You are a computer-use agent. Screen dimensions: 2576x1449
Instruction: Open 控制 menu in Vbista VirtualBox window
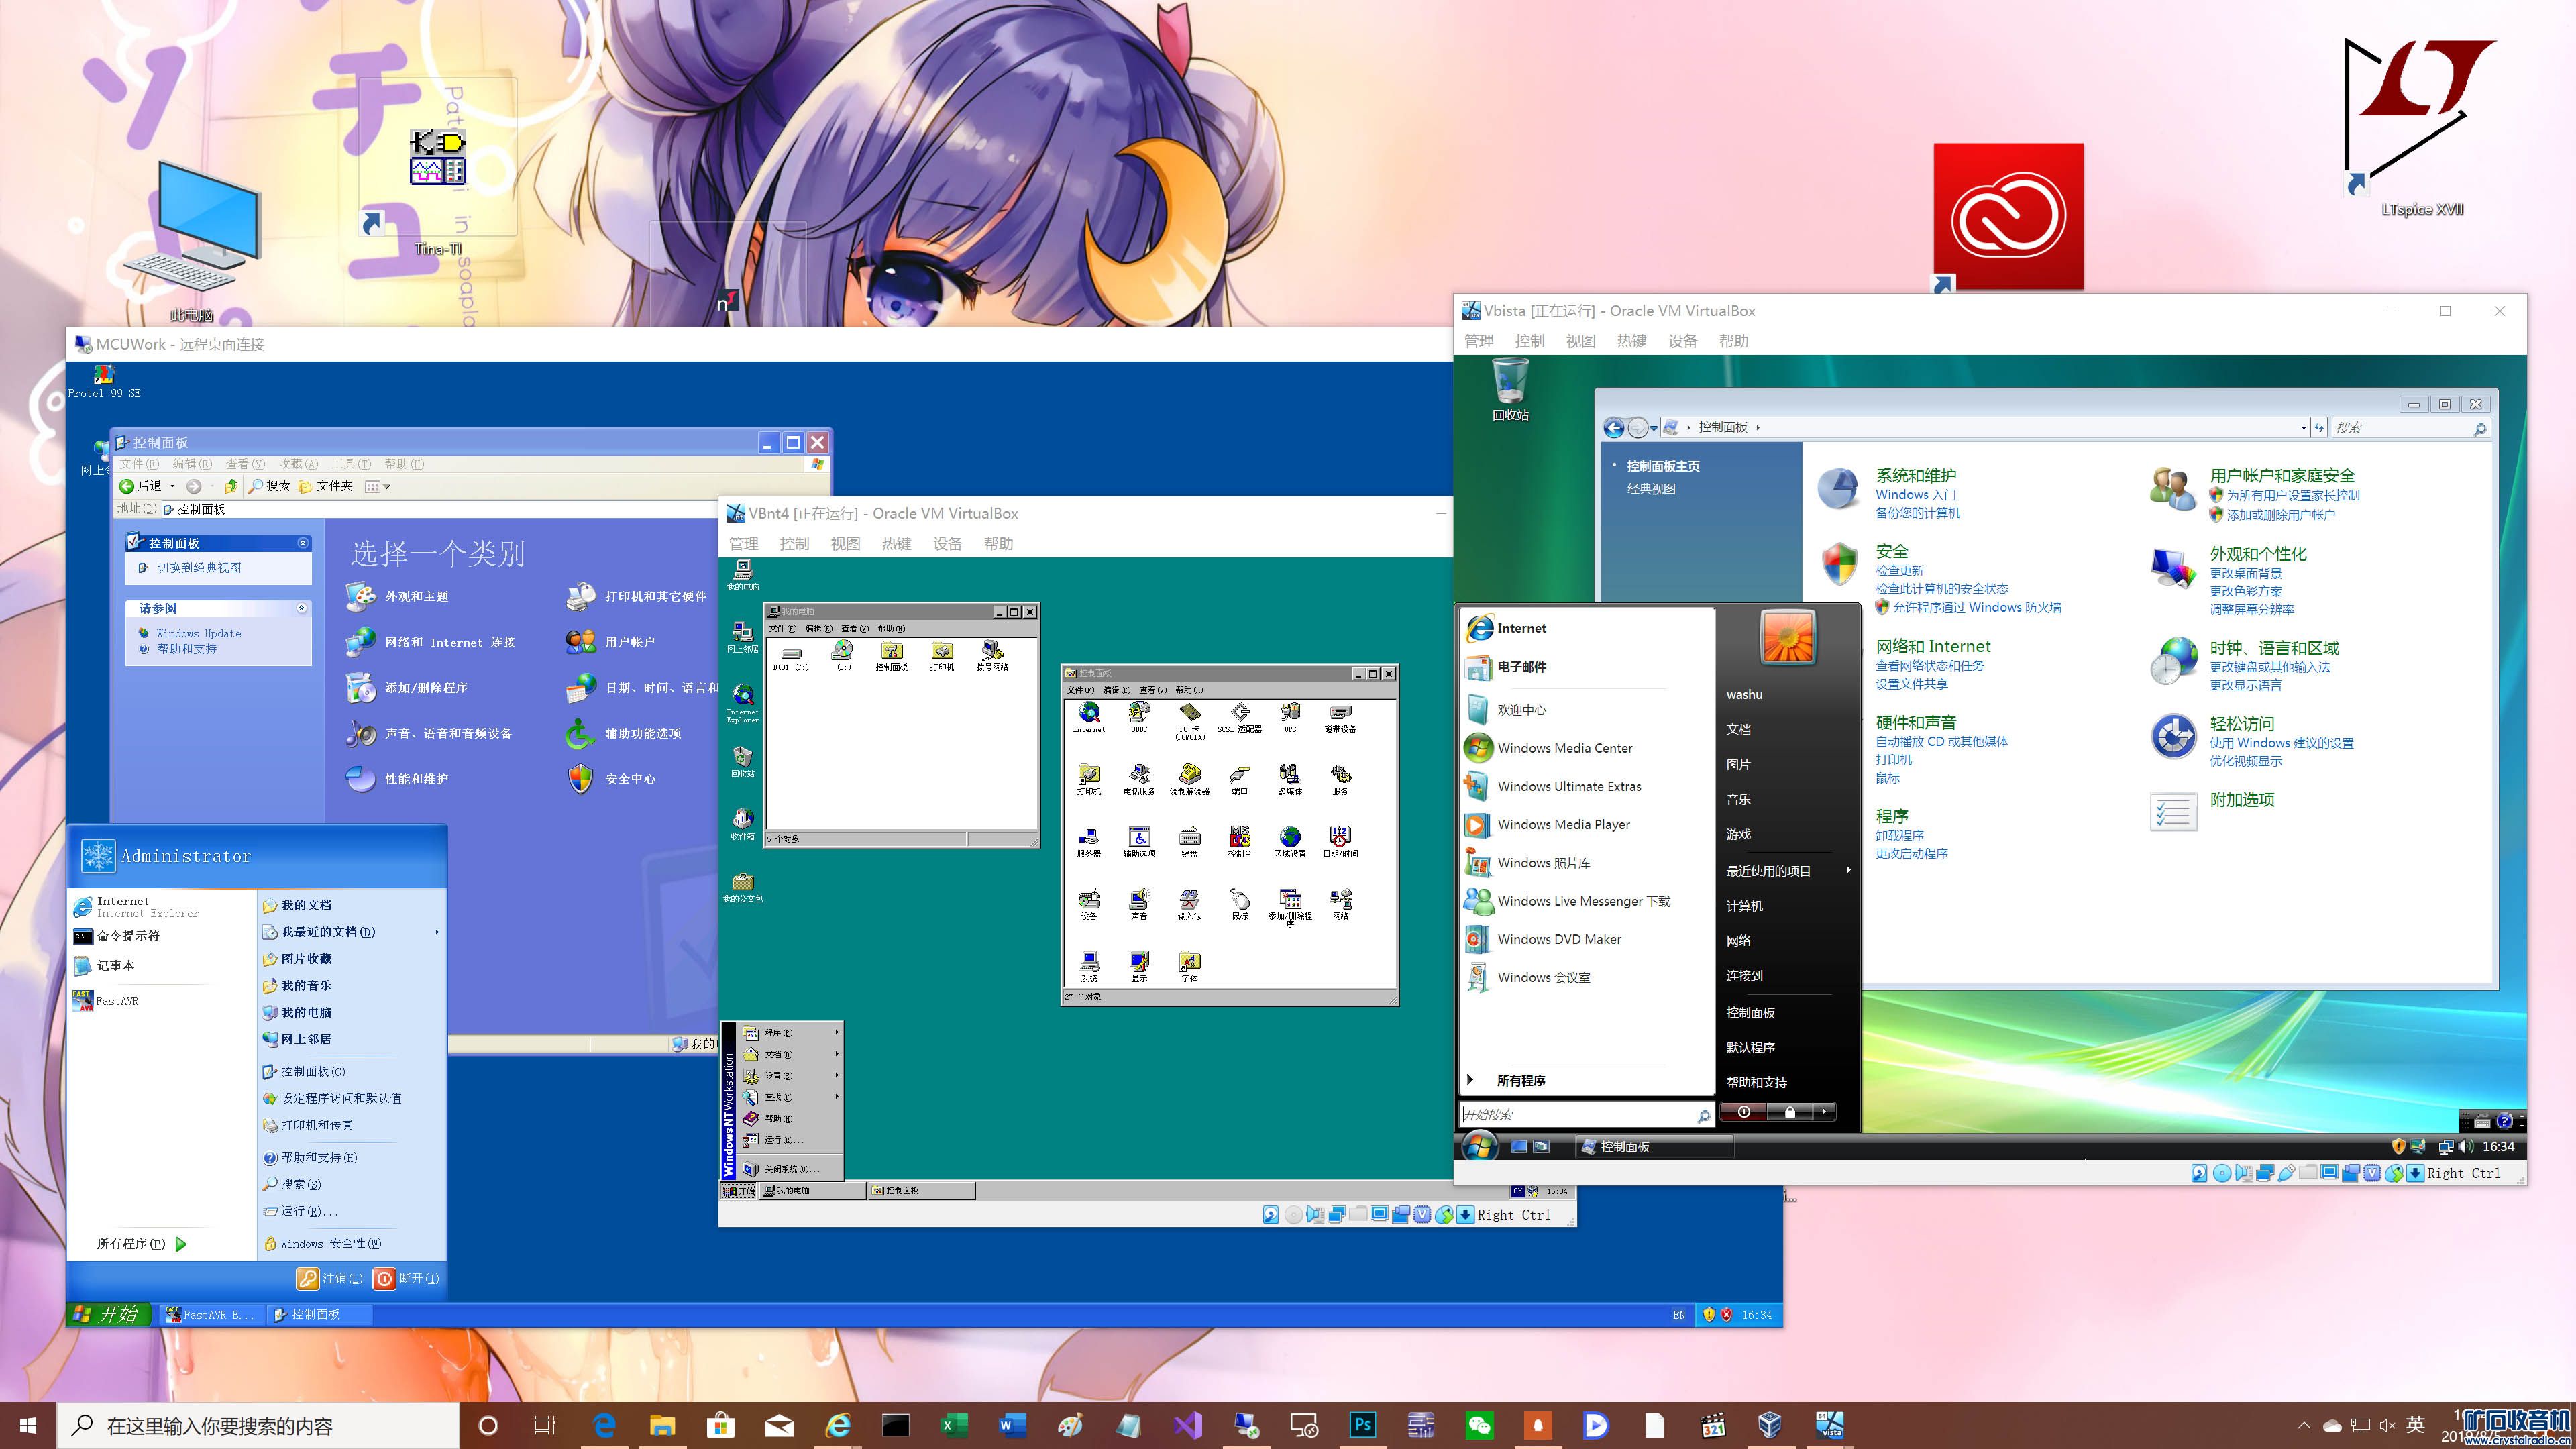coord(1529,341)
